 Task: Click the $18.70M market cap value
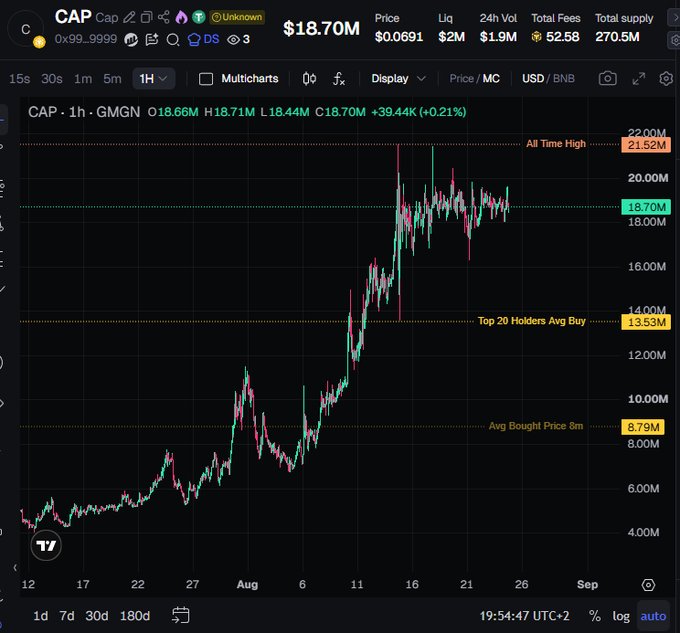click(321, 29)
